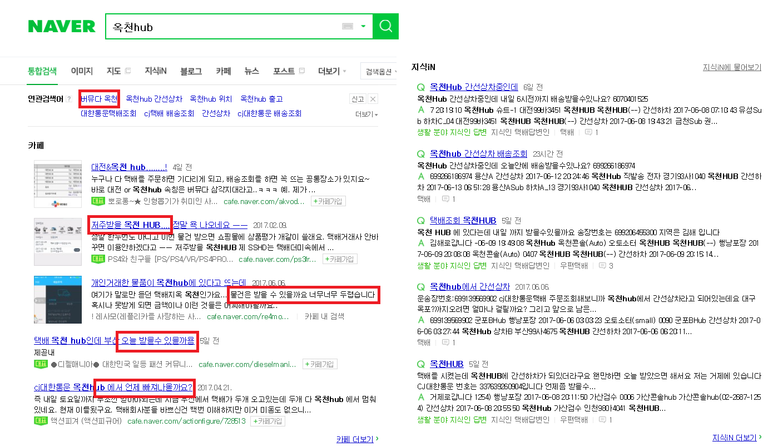Click 지식iN에 물어보기 link
768x447 pixels.
point(732,67)
